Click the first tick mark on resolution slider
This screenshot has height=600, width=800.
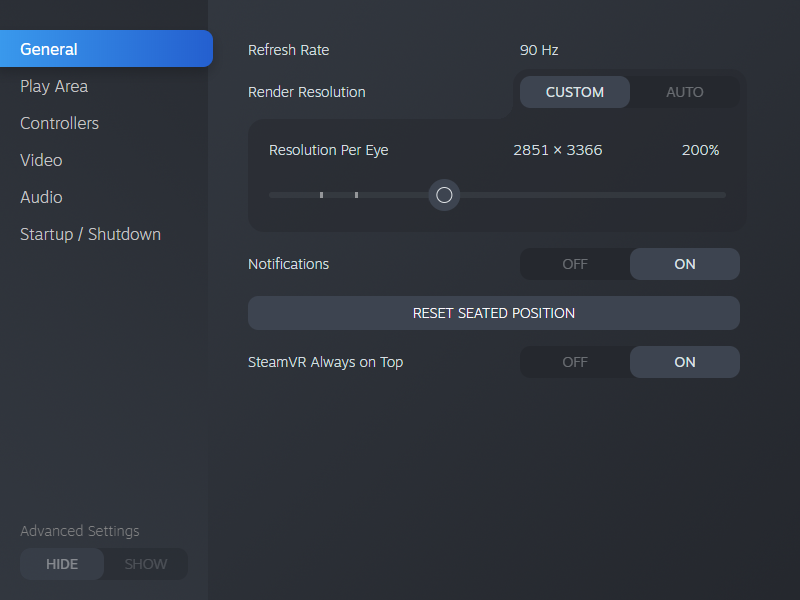[321, 195]
